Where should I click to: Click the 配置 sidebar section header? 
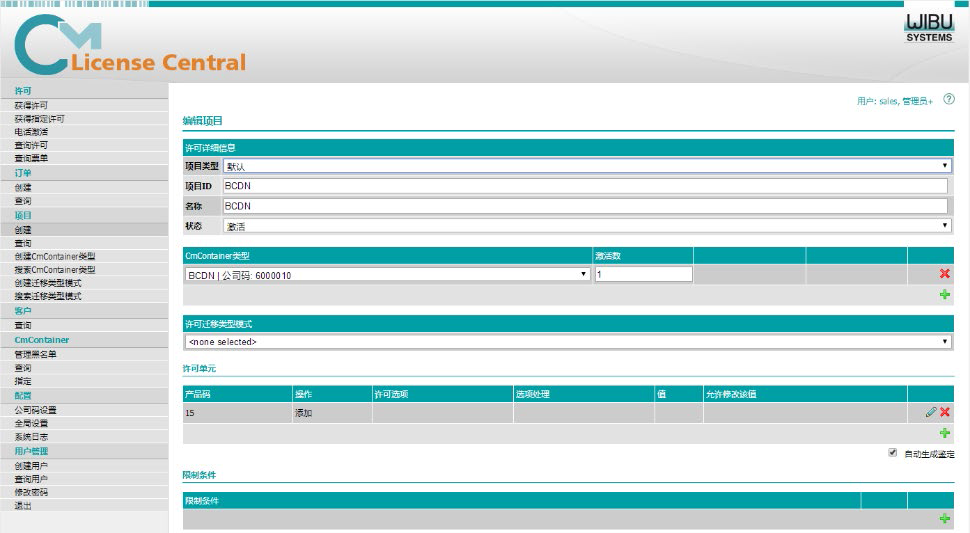(x=23, y=396)
